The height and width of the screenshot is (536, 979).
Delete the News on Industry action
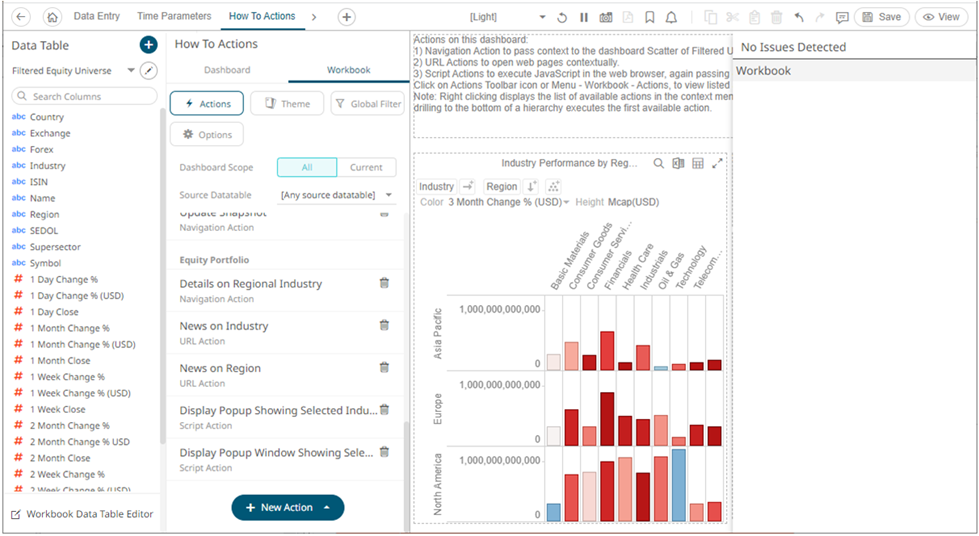click(x=384, y=325)
